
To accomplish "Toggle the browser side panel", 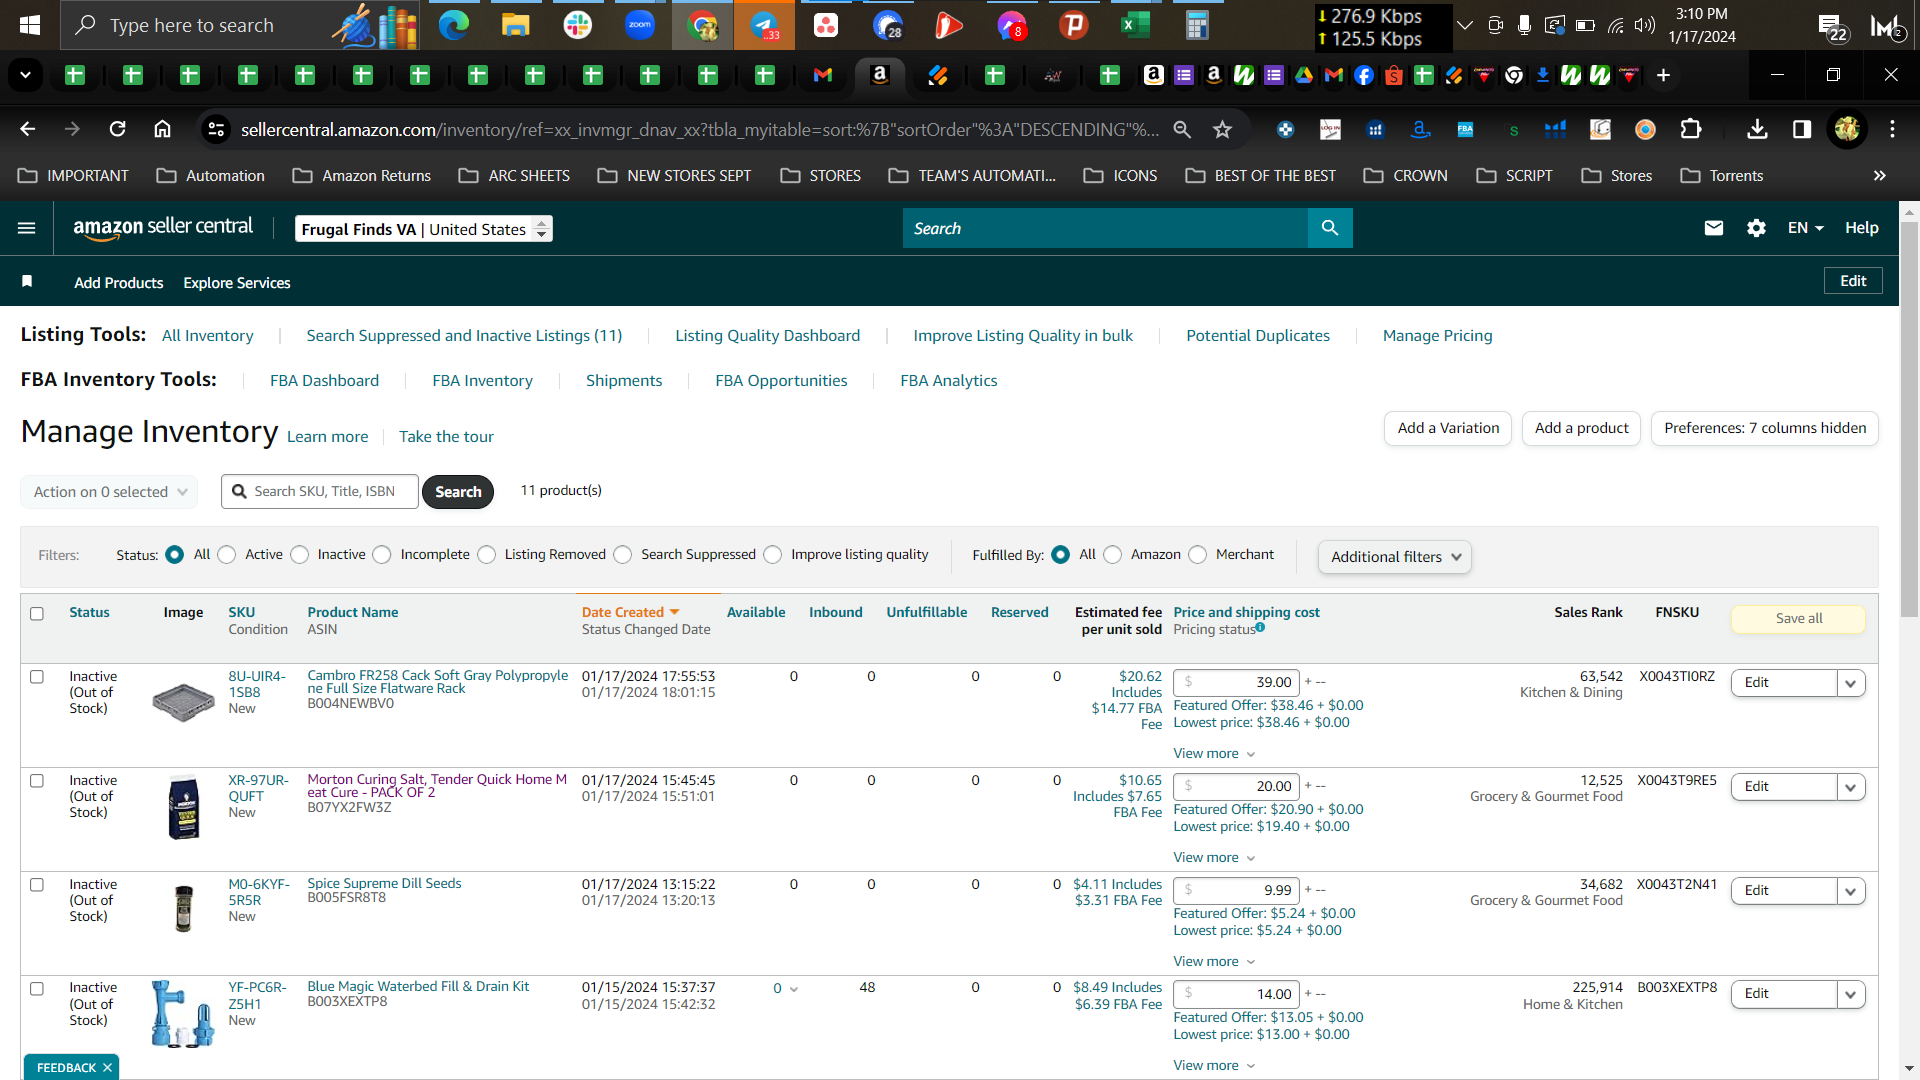I will coord(1802,129).
